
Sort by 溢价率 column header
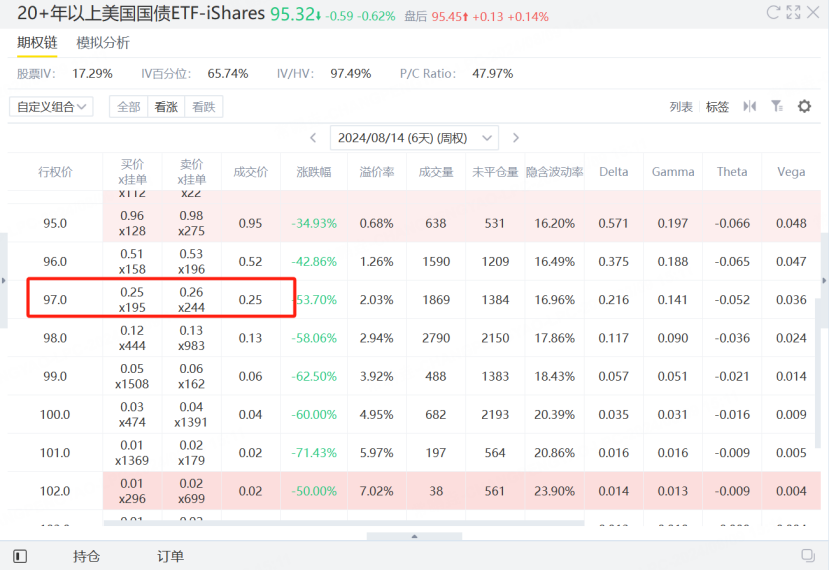point(377,172)
